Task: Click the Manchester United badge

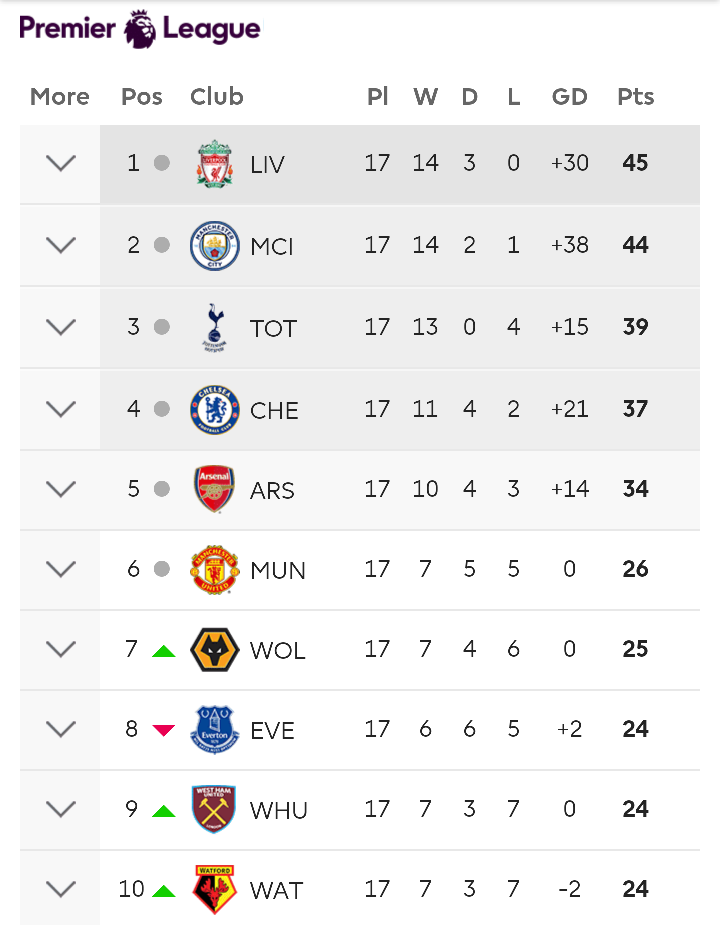Action: [x=215, y=569]
